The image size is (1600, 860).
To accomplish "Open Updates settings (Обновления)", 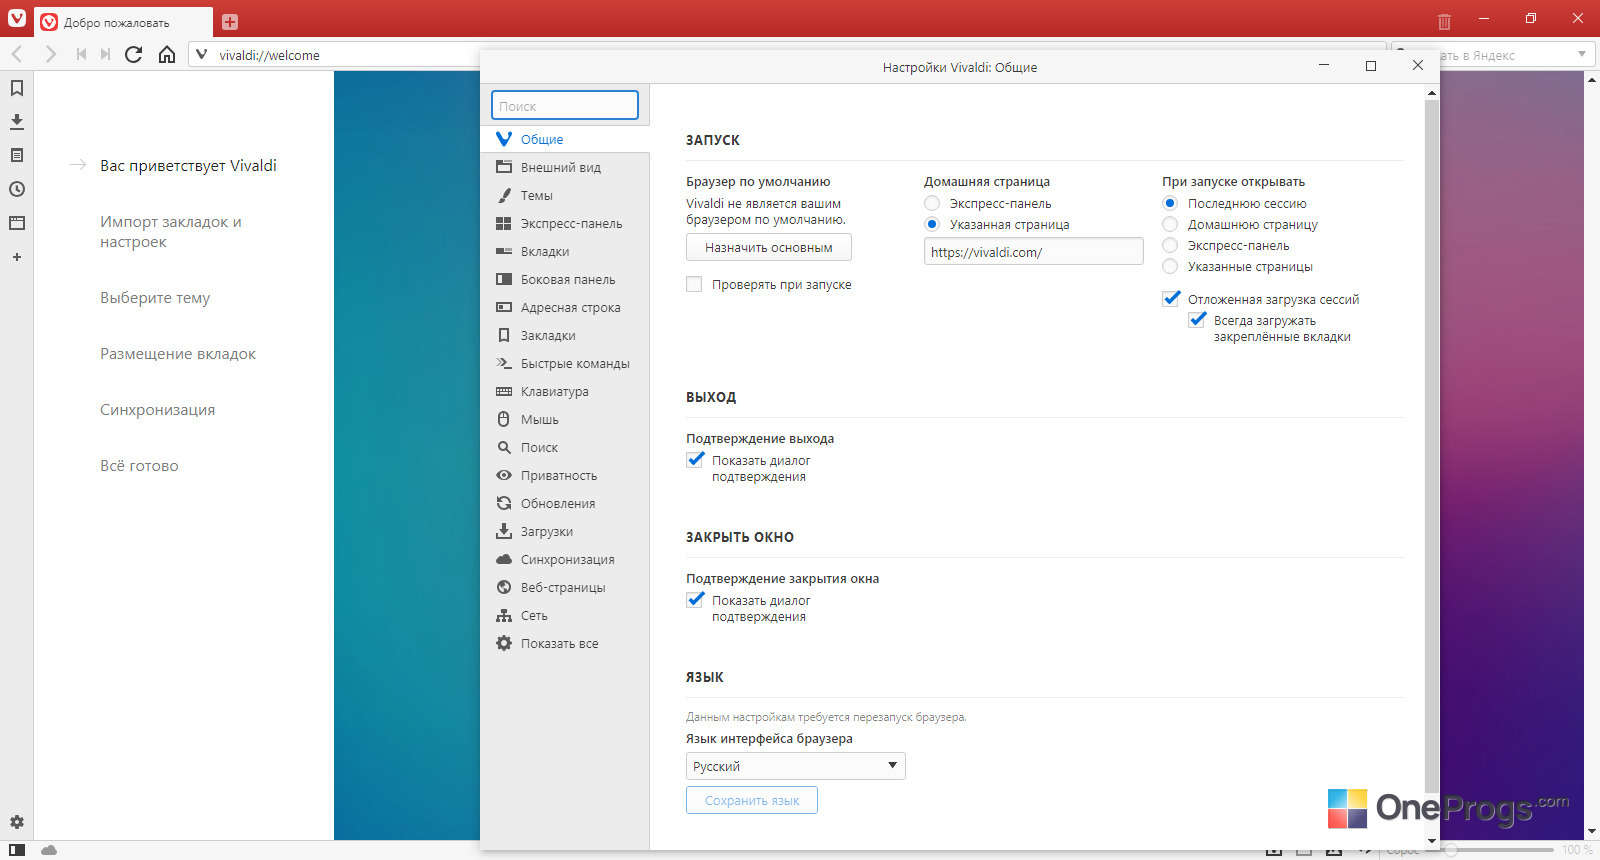I will [x=565, y=503].
